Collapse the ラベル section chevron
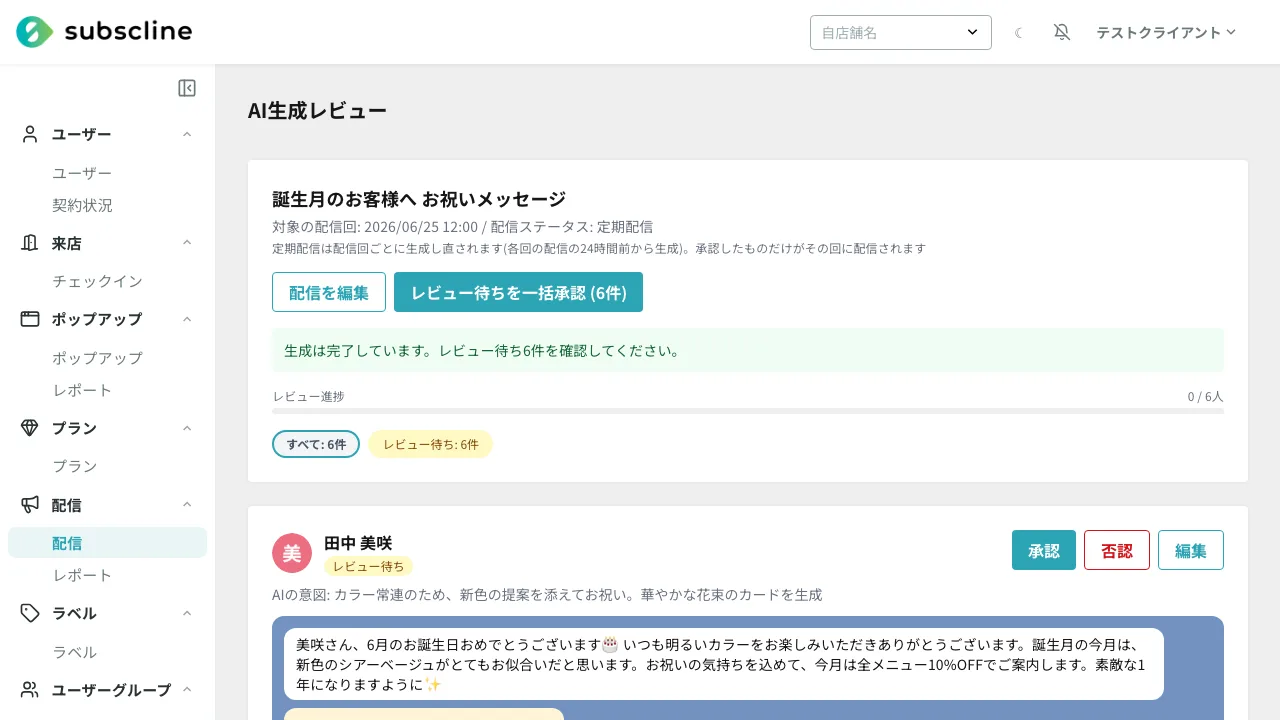1280x720 pixels. click(187, 613)
